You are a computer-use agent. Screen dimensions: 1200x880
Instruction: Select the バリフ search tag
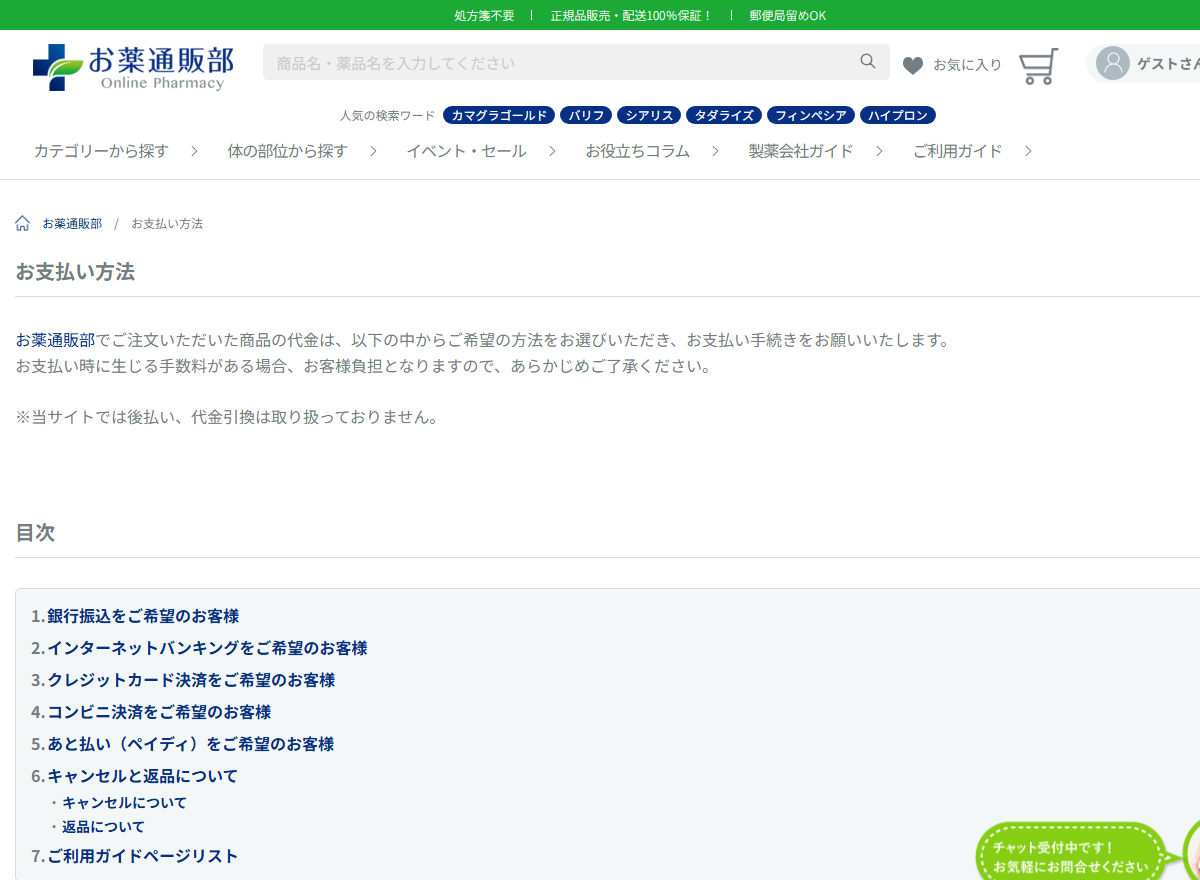[x=586, y=115]
